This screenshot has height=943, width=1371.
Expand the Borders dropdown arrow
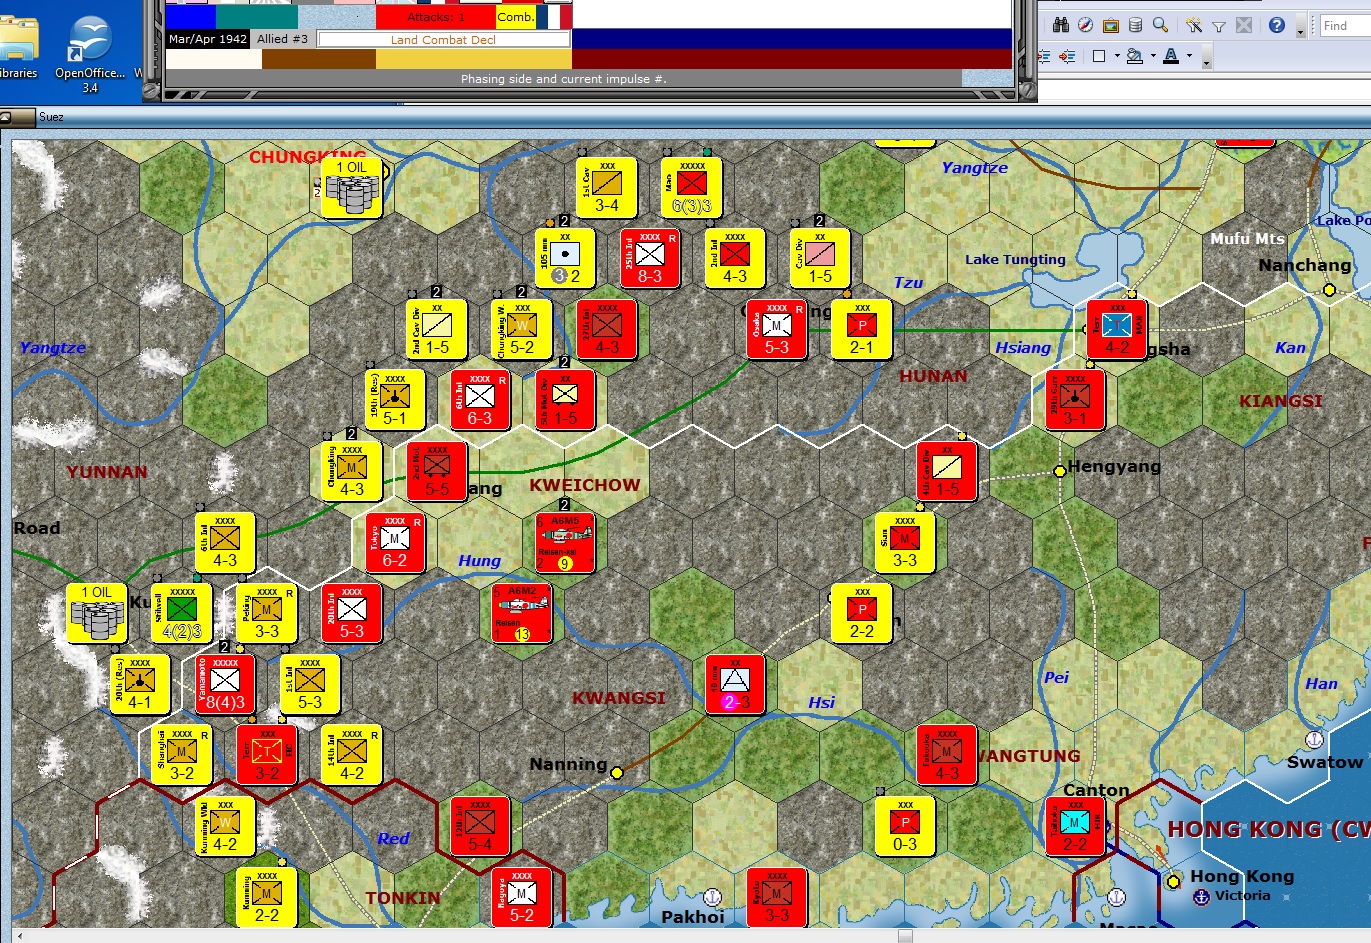pyautogui.click(x=1116, y=56)
